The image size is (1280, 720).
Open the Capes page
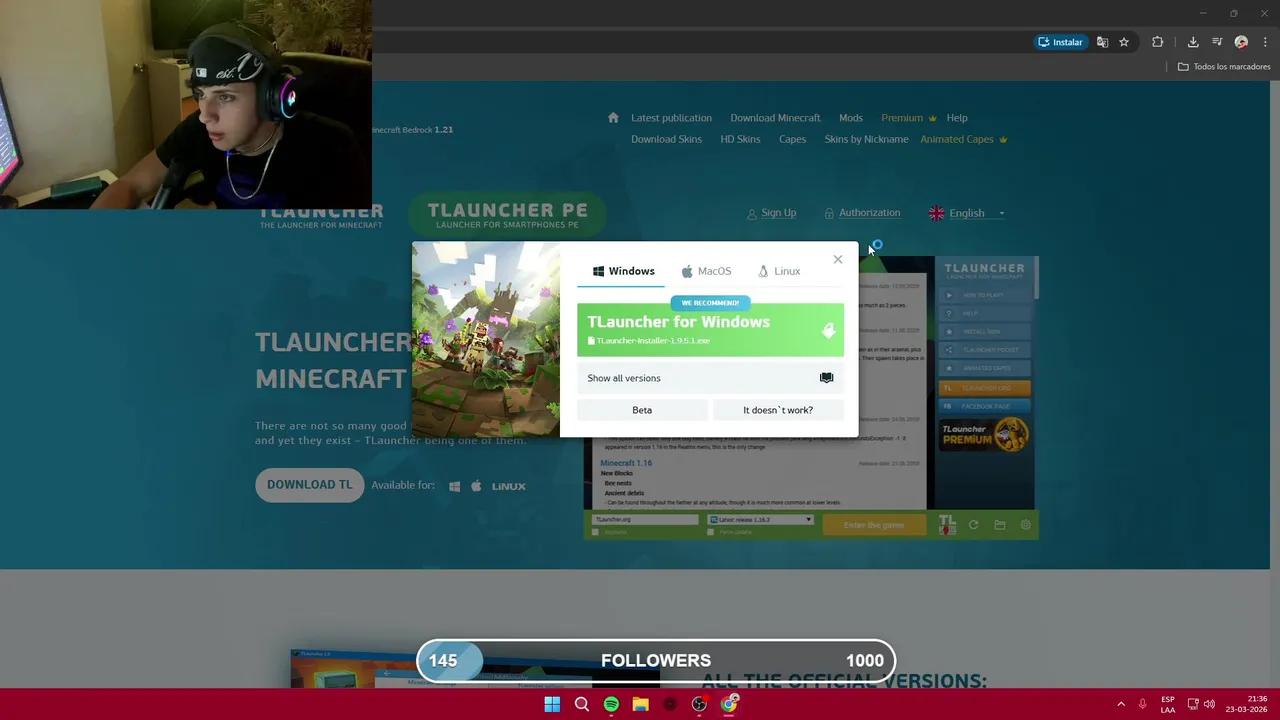pyautogui.click(x=792, y=139)
